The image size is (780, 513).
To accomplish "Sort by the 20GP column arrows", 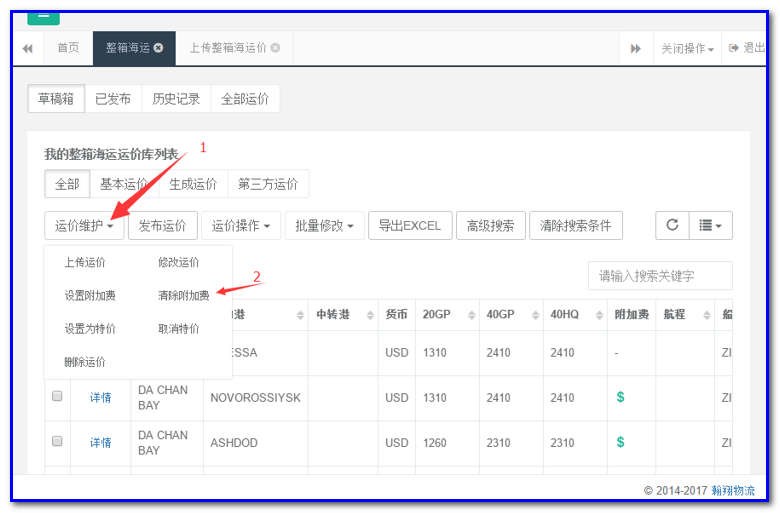I will (472, 314).
